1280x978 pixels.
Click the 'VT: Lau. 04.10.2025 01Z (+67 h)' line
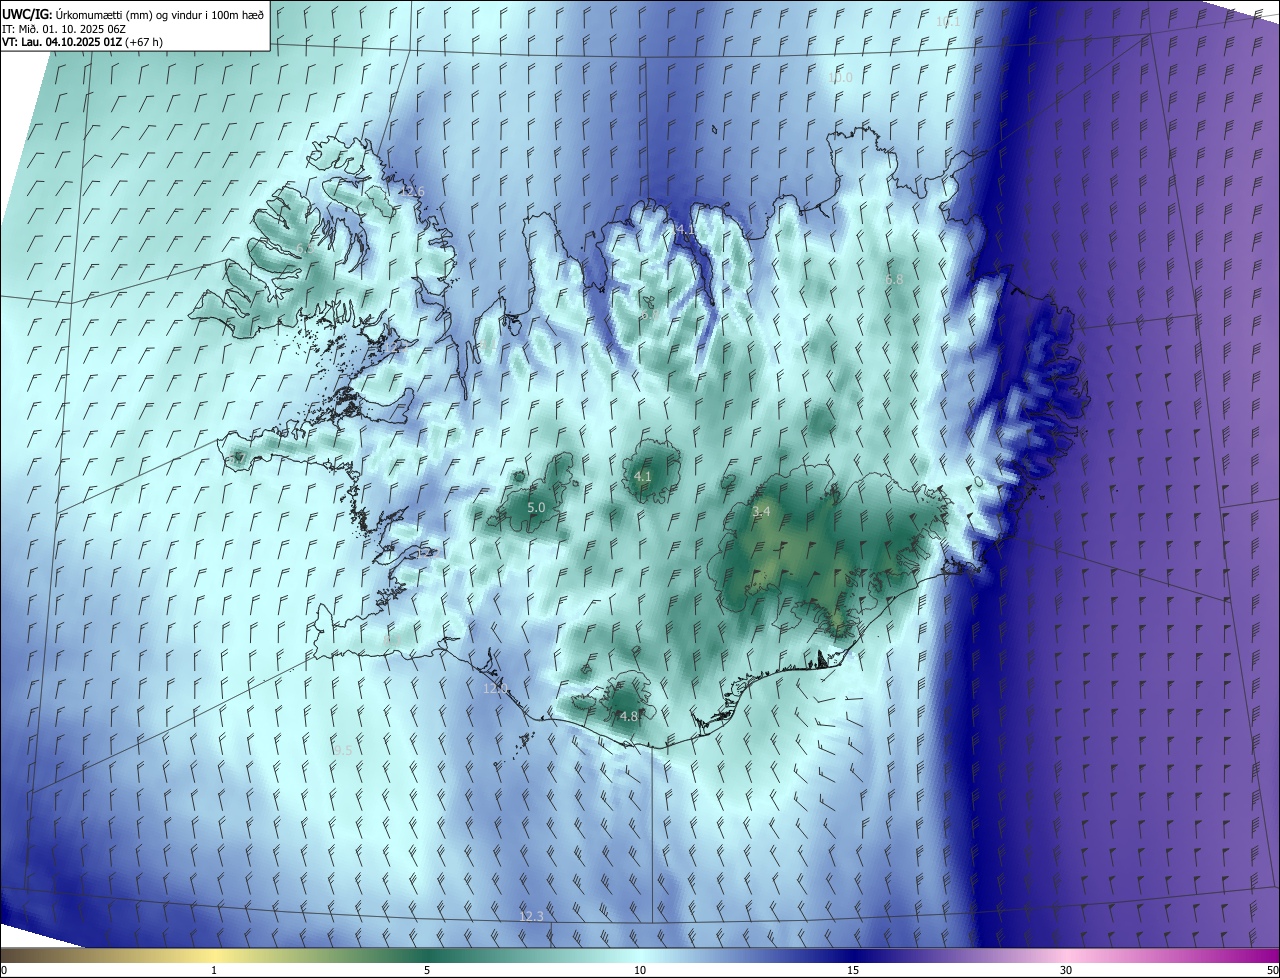point(83,42)
